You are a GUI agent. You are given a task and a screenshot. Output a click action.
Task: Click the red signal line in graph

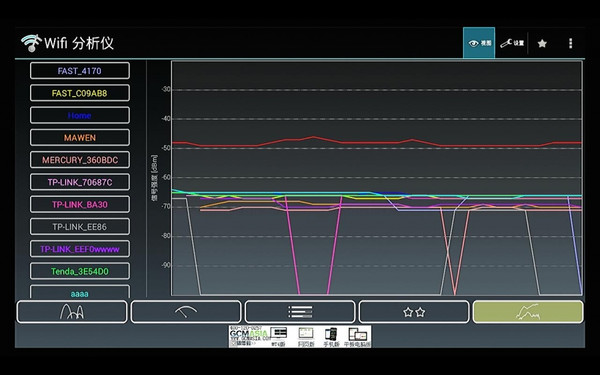[376, 143]
